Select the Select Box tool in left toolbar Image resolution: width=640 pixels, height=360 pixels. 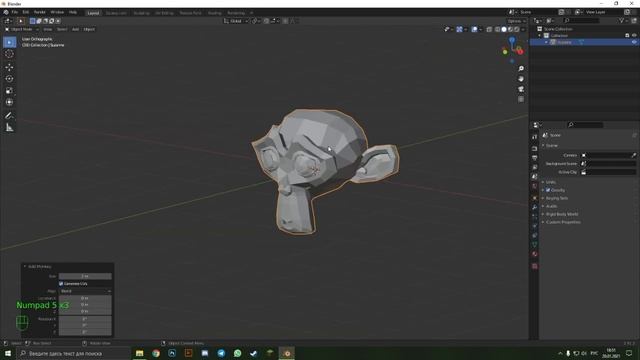tap(9, 42)
